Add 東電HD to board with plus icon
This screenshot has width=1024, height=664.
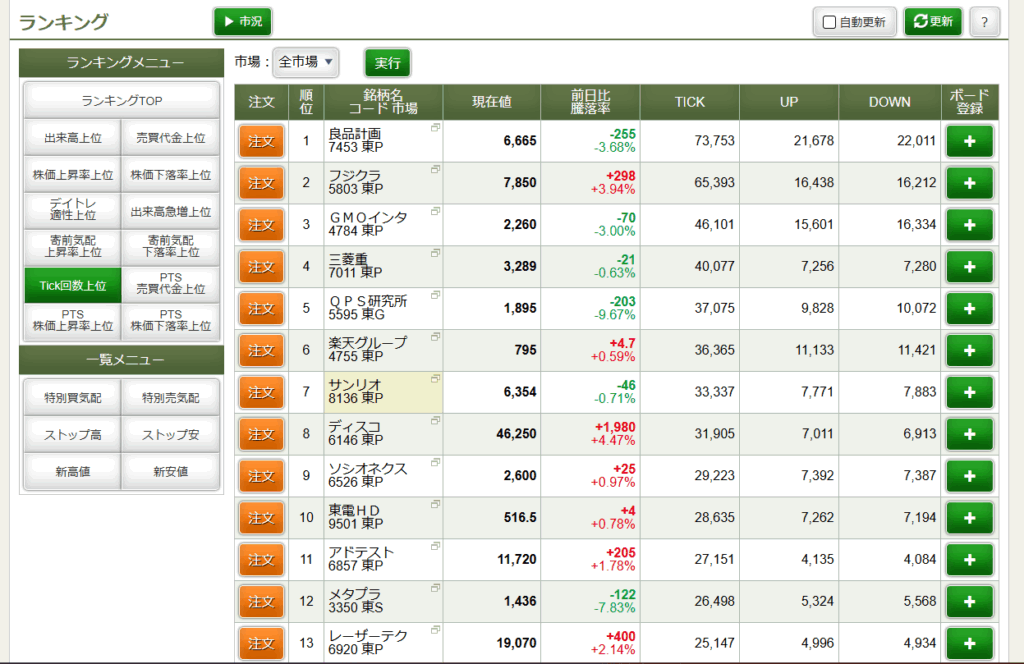969,518
